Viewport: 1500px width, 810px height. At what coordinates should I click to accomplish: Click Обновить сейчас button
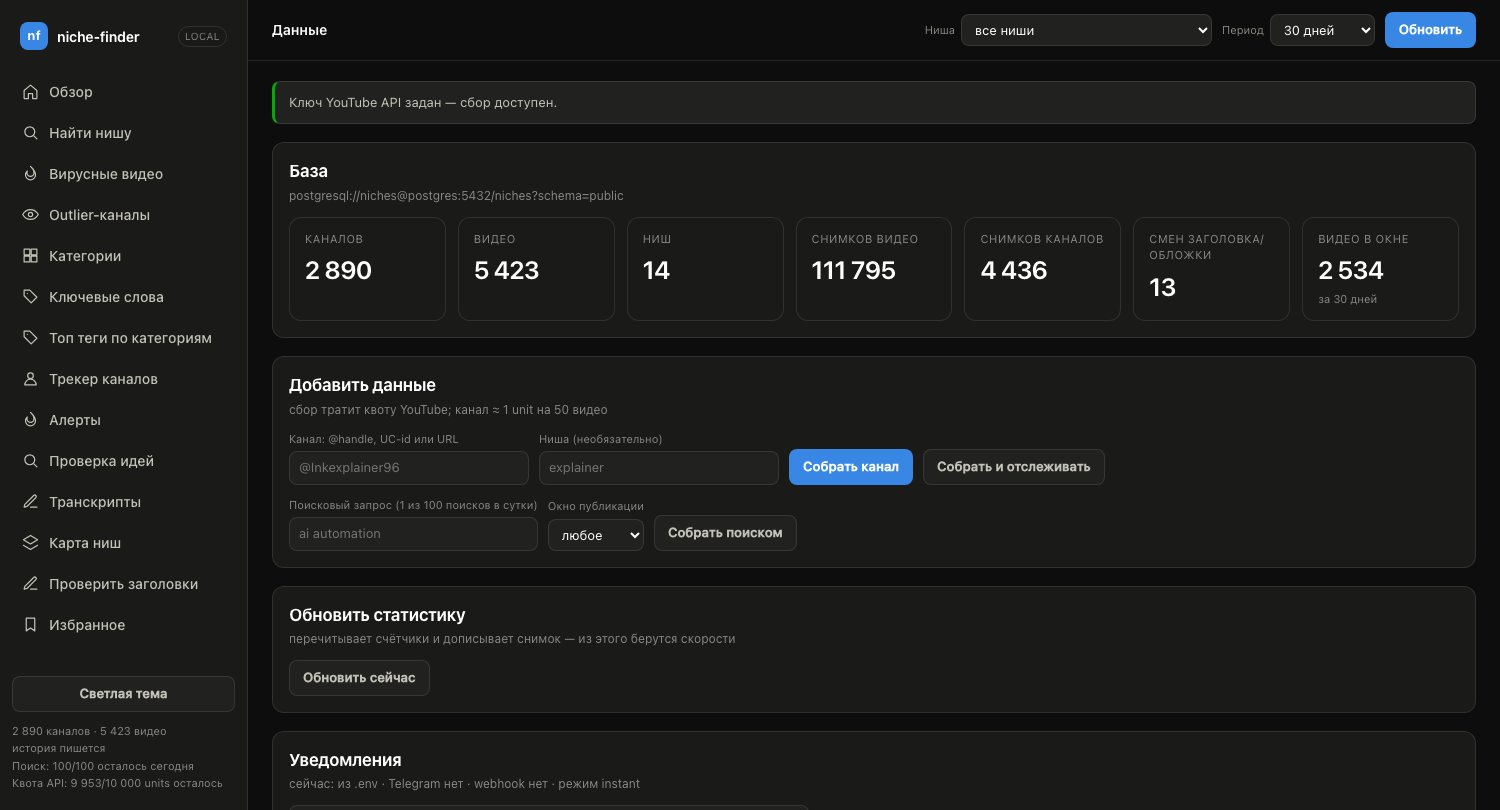pos(359,678)
